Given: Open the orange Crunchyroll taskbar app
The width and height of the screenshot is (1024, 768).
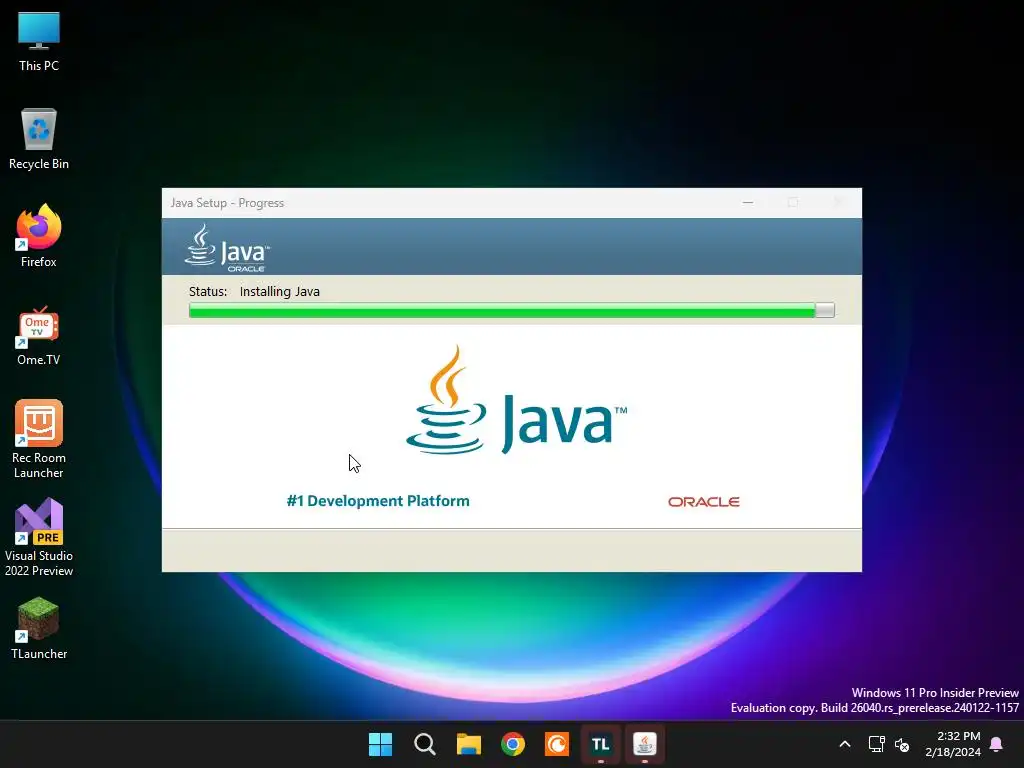Looking at the screenshot, I should coord(556,744).
